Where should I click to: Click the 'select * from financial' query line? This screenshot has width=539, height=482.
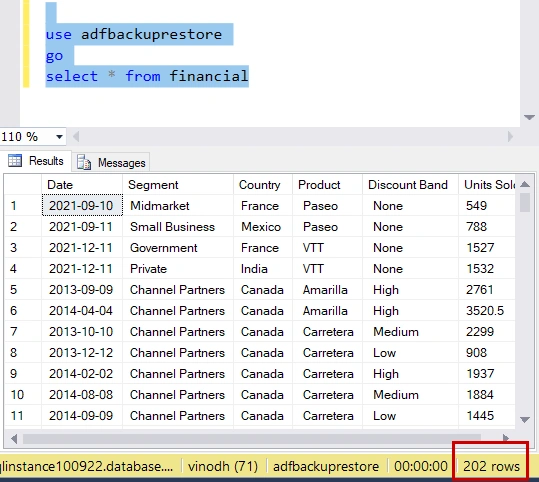147,76
